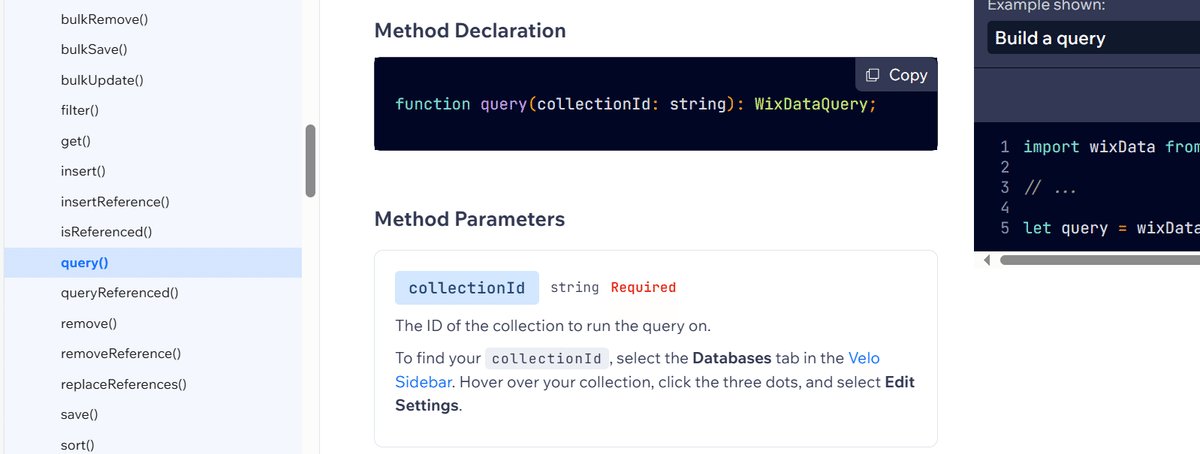The width and height of the screenshot is (1200, 454).
Task: Click the highlighted query() sidebar item
Action: coord(153,263)
